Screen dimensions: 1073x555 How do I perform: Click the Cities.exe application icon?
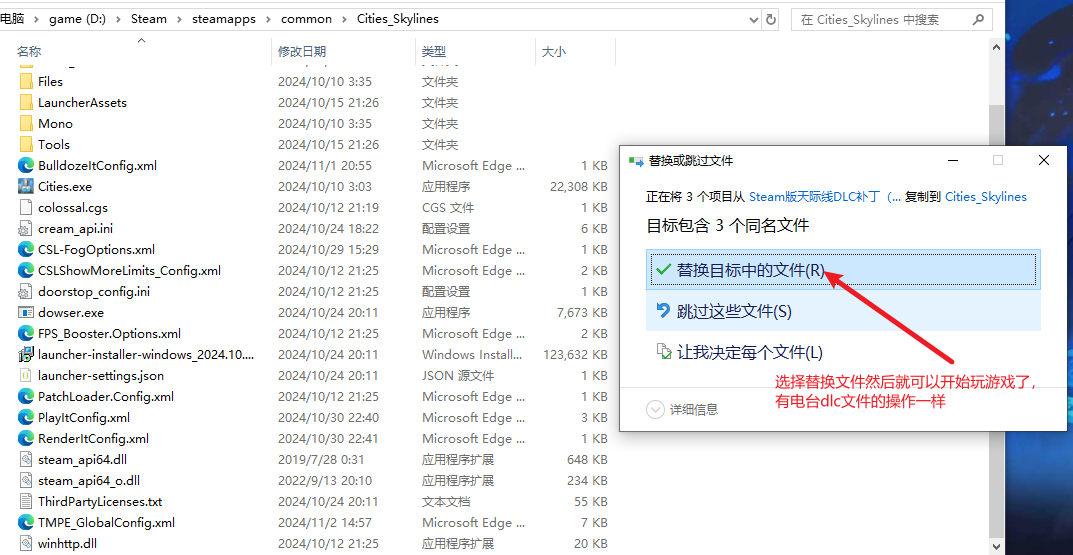point(26,187)
